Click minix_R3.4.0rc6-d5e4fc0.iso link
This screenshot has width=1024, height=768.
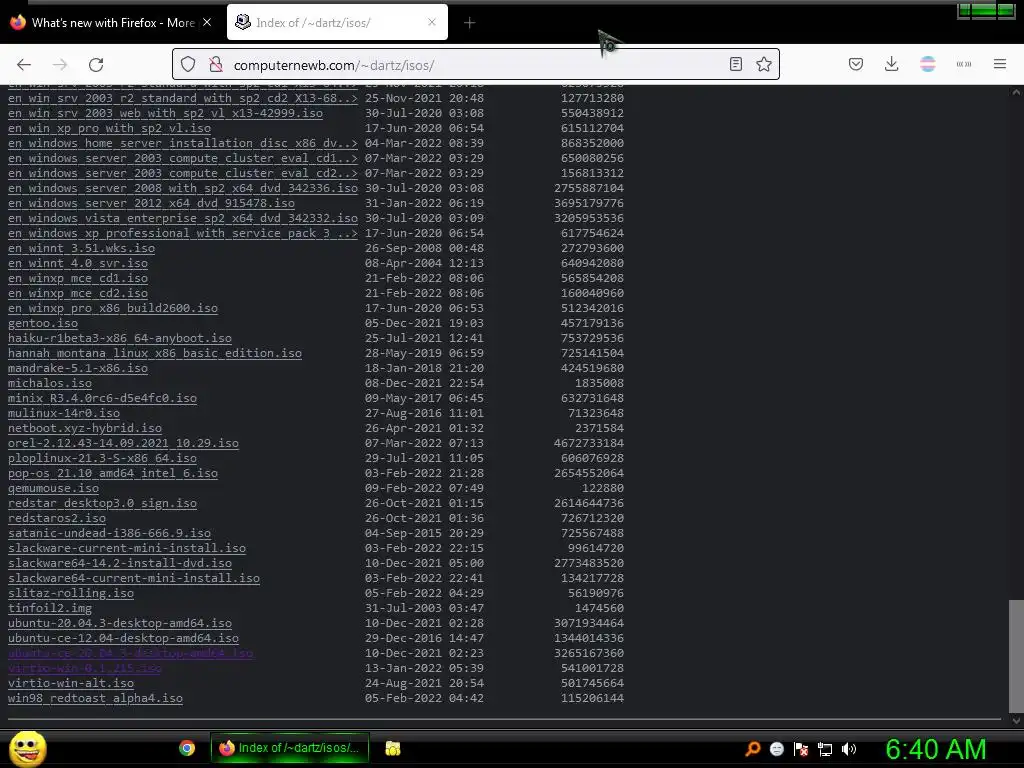(102, 398)
